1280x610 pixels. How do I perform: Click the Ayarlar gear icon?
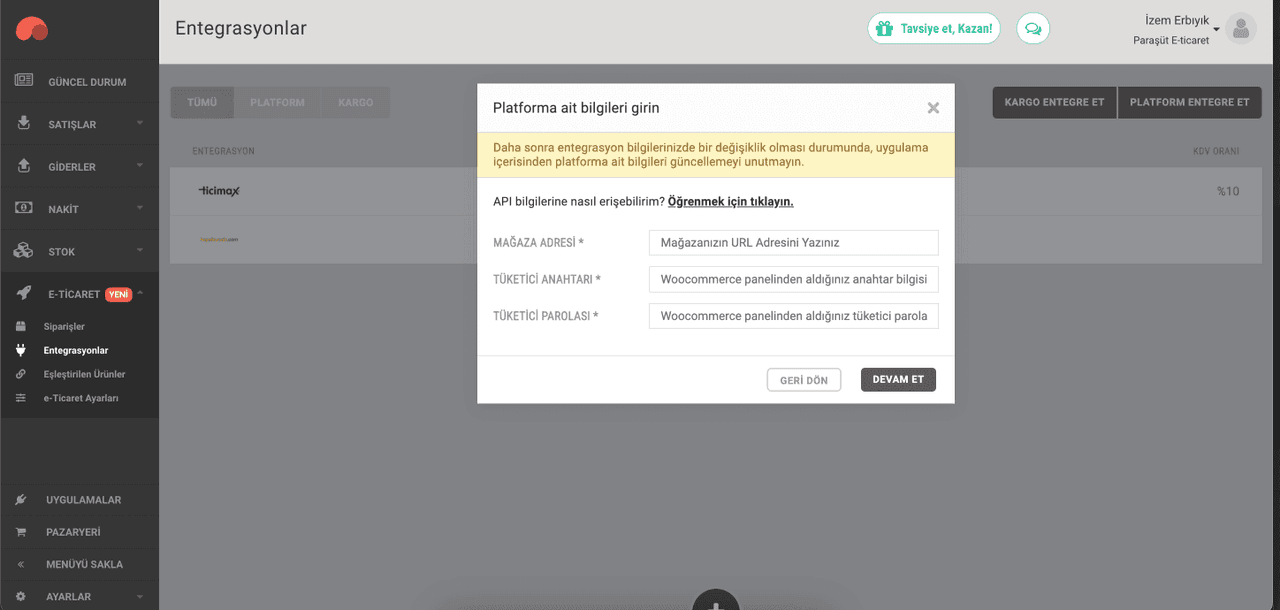click(21, 596)
